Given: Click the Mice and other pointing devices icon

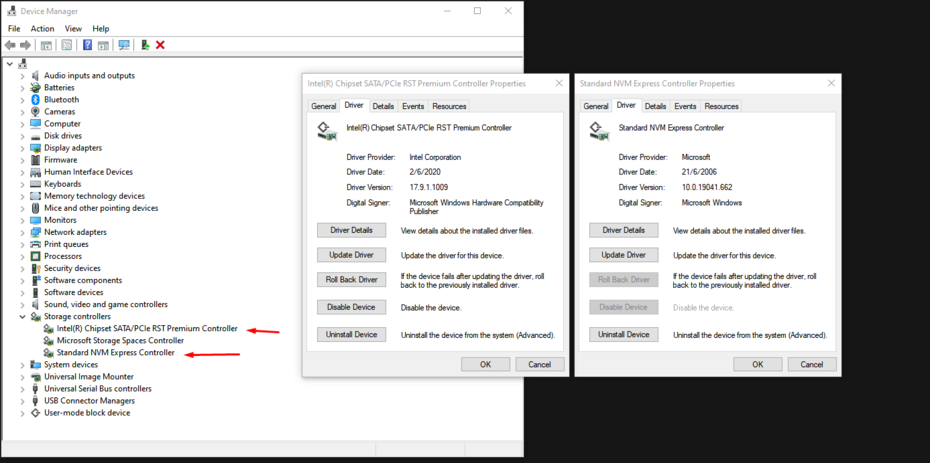Looking at the screenshot, I should click(35, 208).
